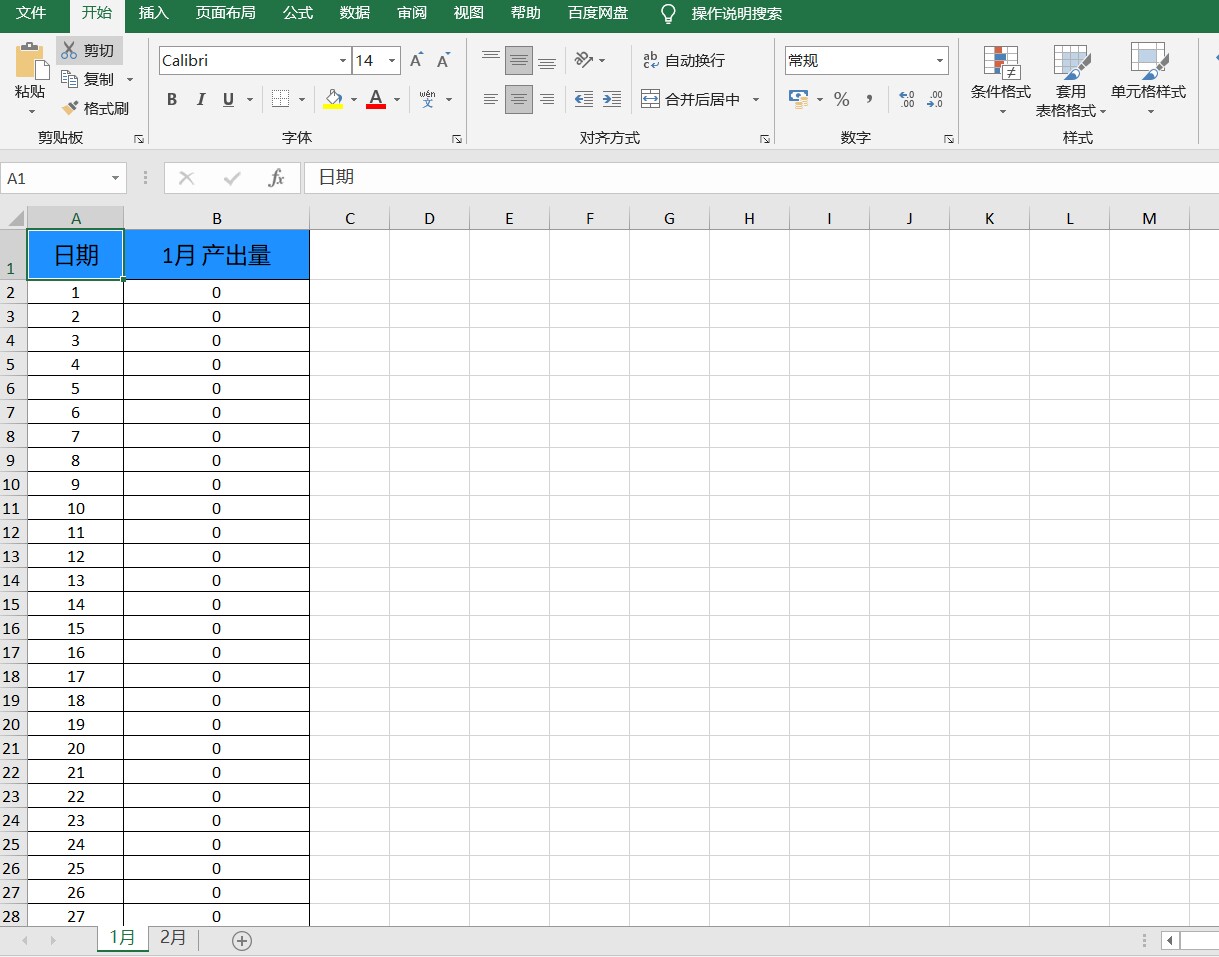This screenshot has width=1219, height=957.
Task: Click in the formula bar showing 日期
Action: [x=761, y=178]
